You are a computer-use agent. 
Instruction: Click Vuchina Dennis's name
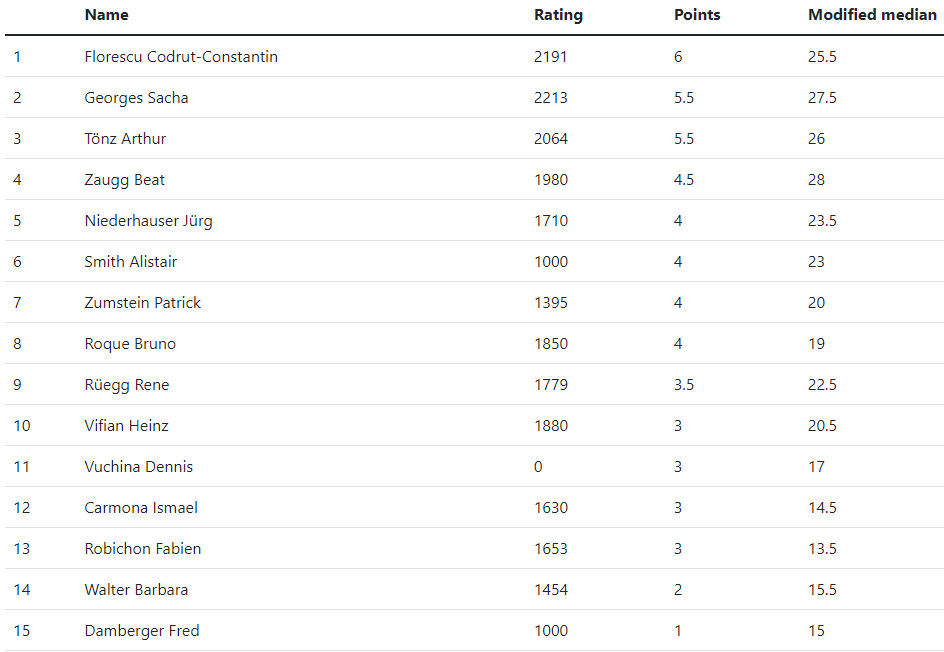pos(138,467)
